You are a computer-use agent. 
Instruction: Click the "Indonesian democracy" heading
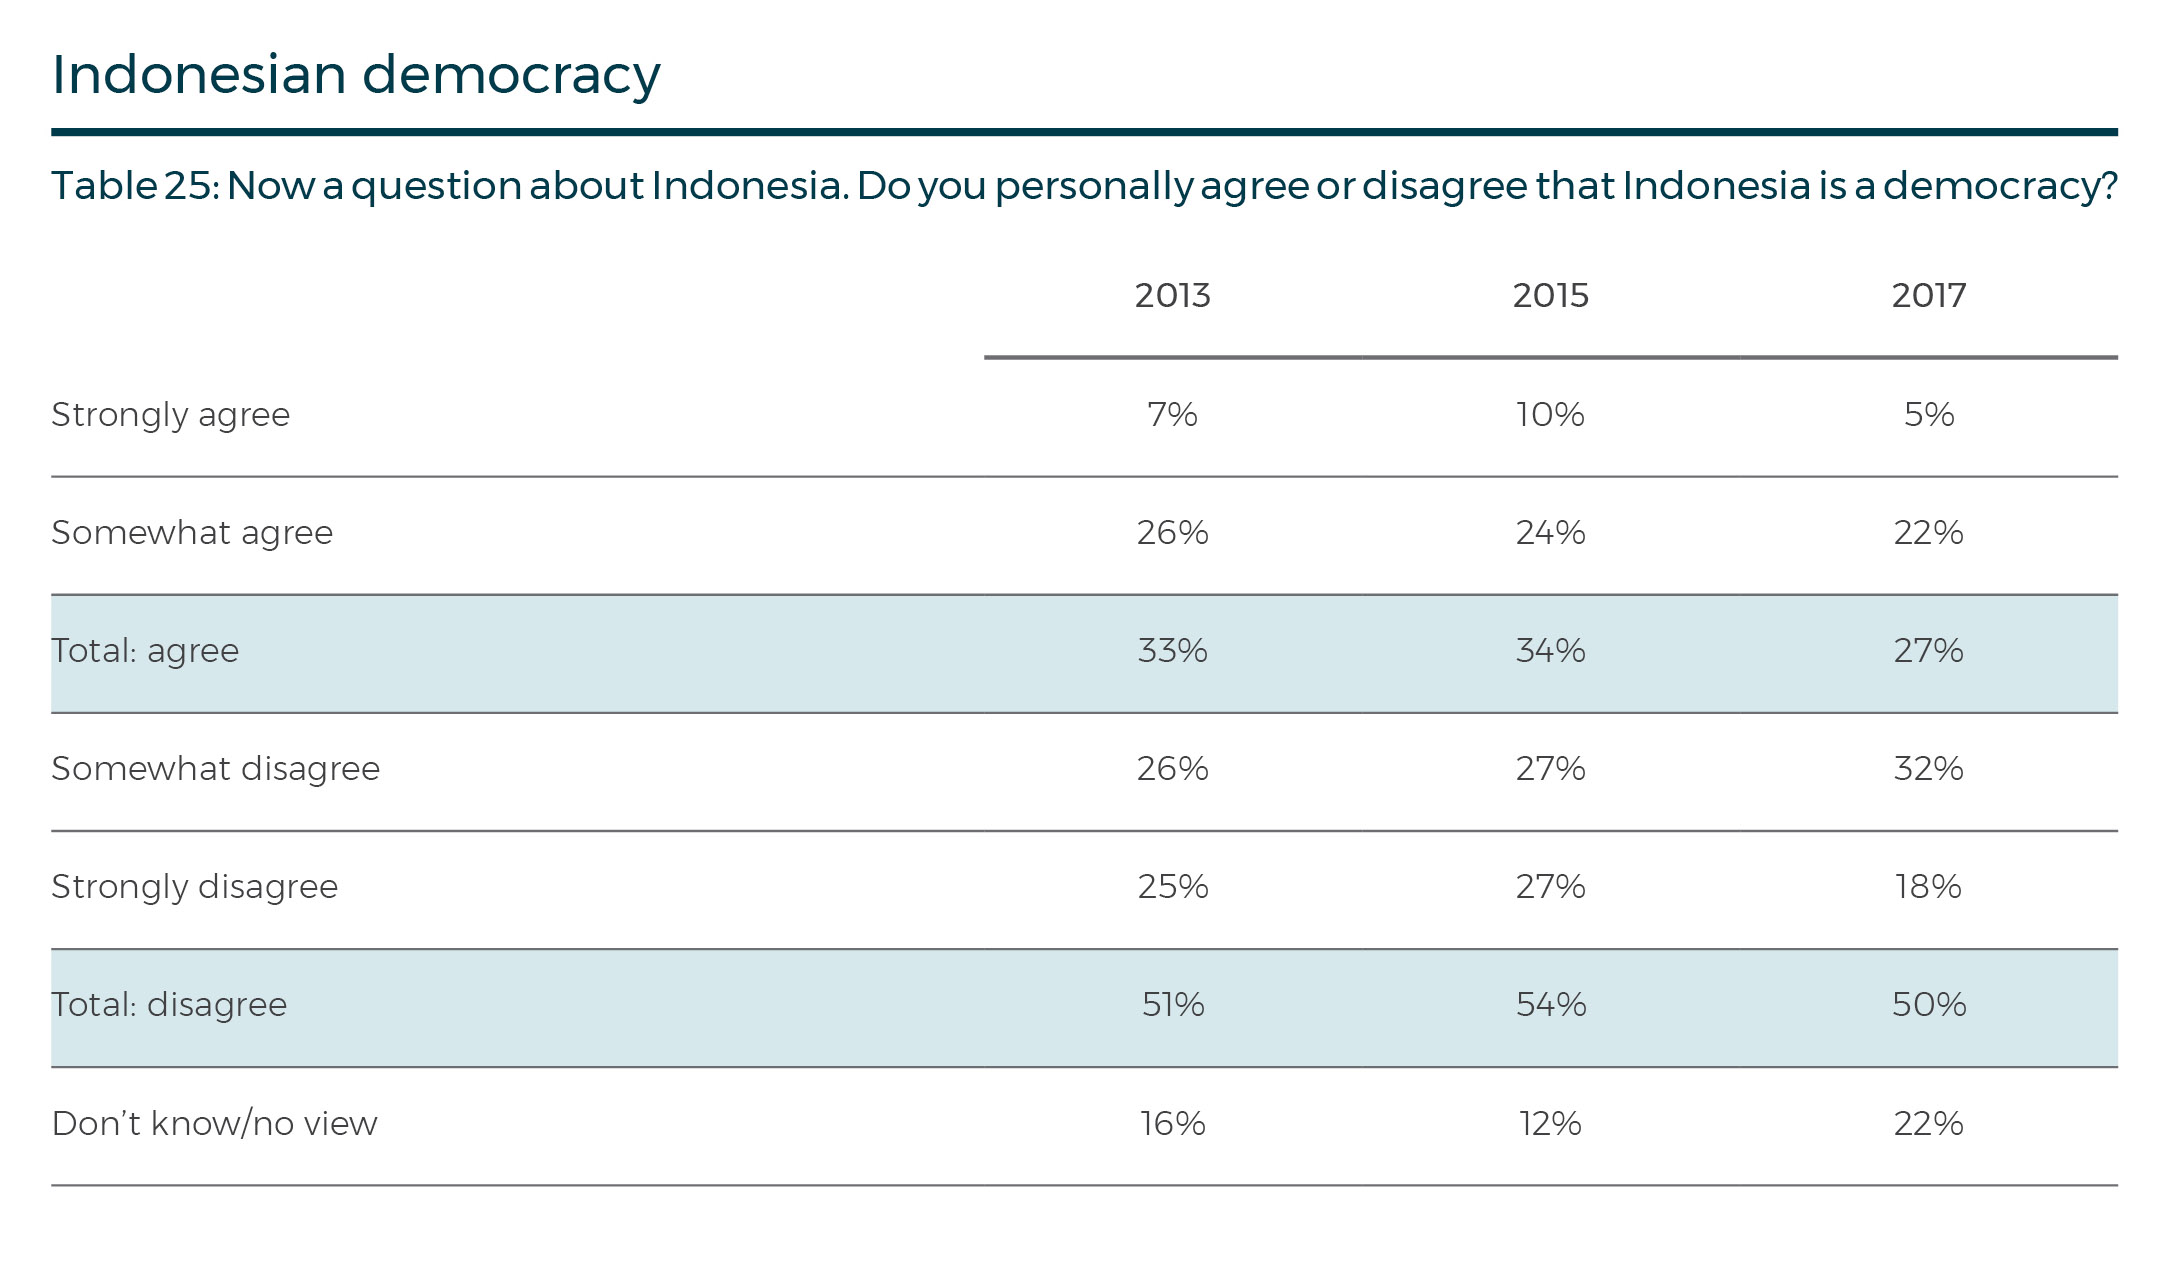pos(356,75)
